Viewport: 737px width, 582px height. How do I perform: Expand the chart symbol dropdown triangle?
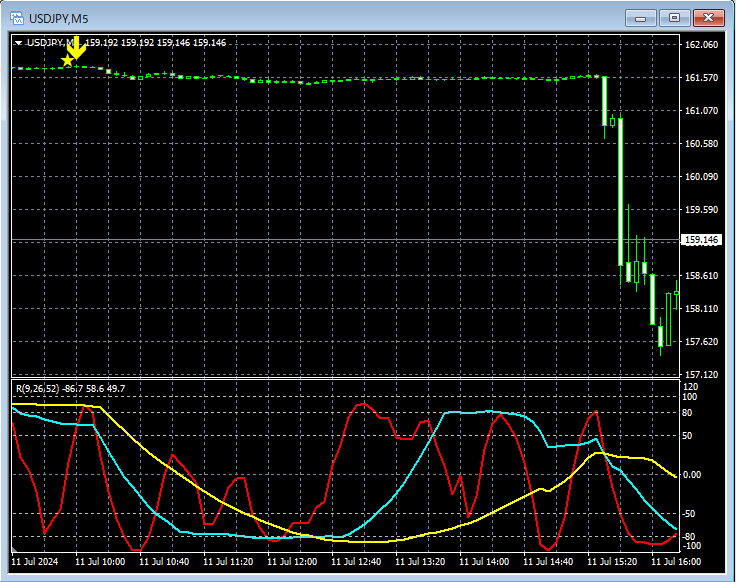click(18, 43)
